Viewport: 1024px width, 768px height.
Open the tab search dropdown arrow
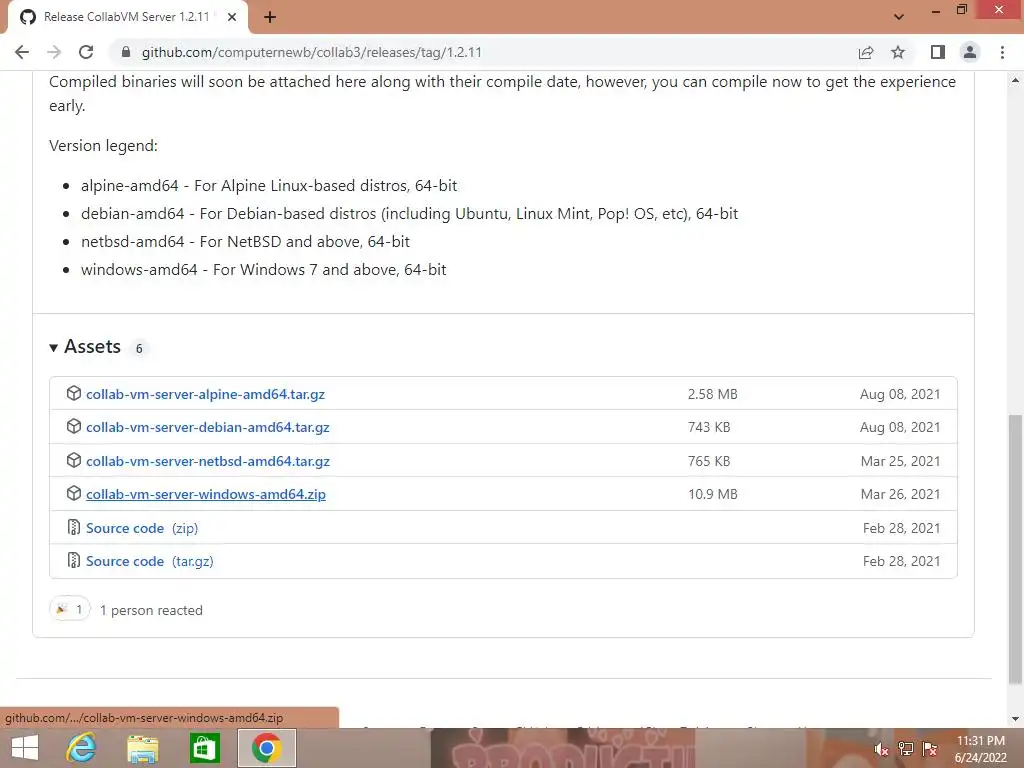899,17
